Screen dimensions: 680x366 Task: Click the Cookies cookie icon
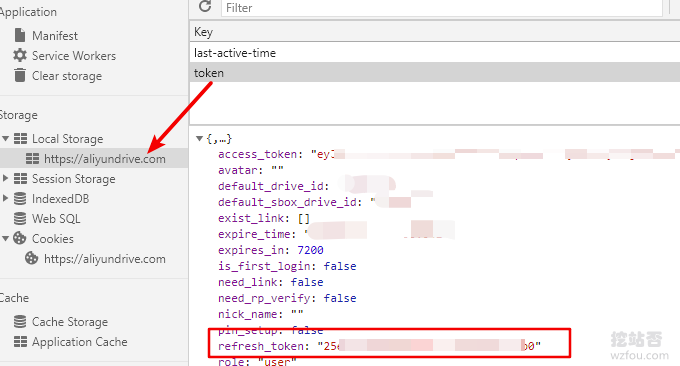20,238
